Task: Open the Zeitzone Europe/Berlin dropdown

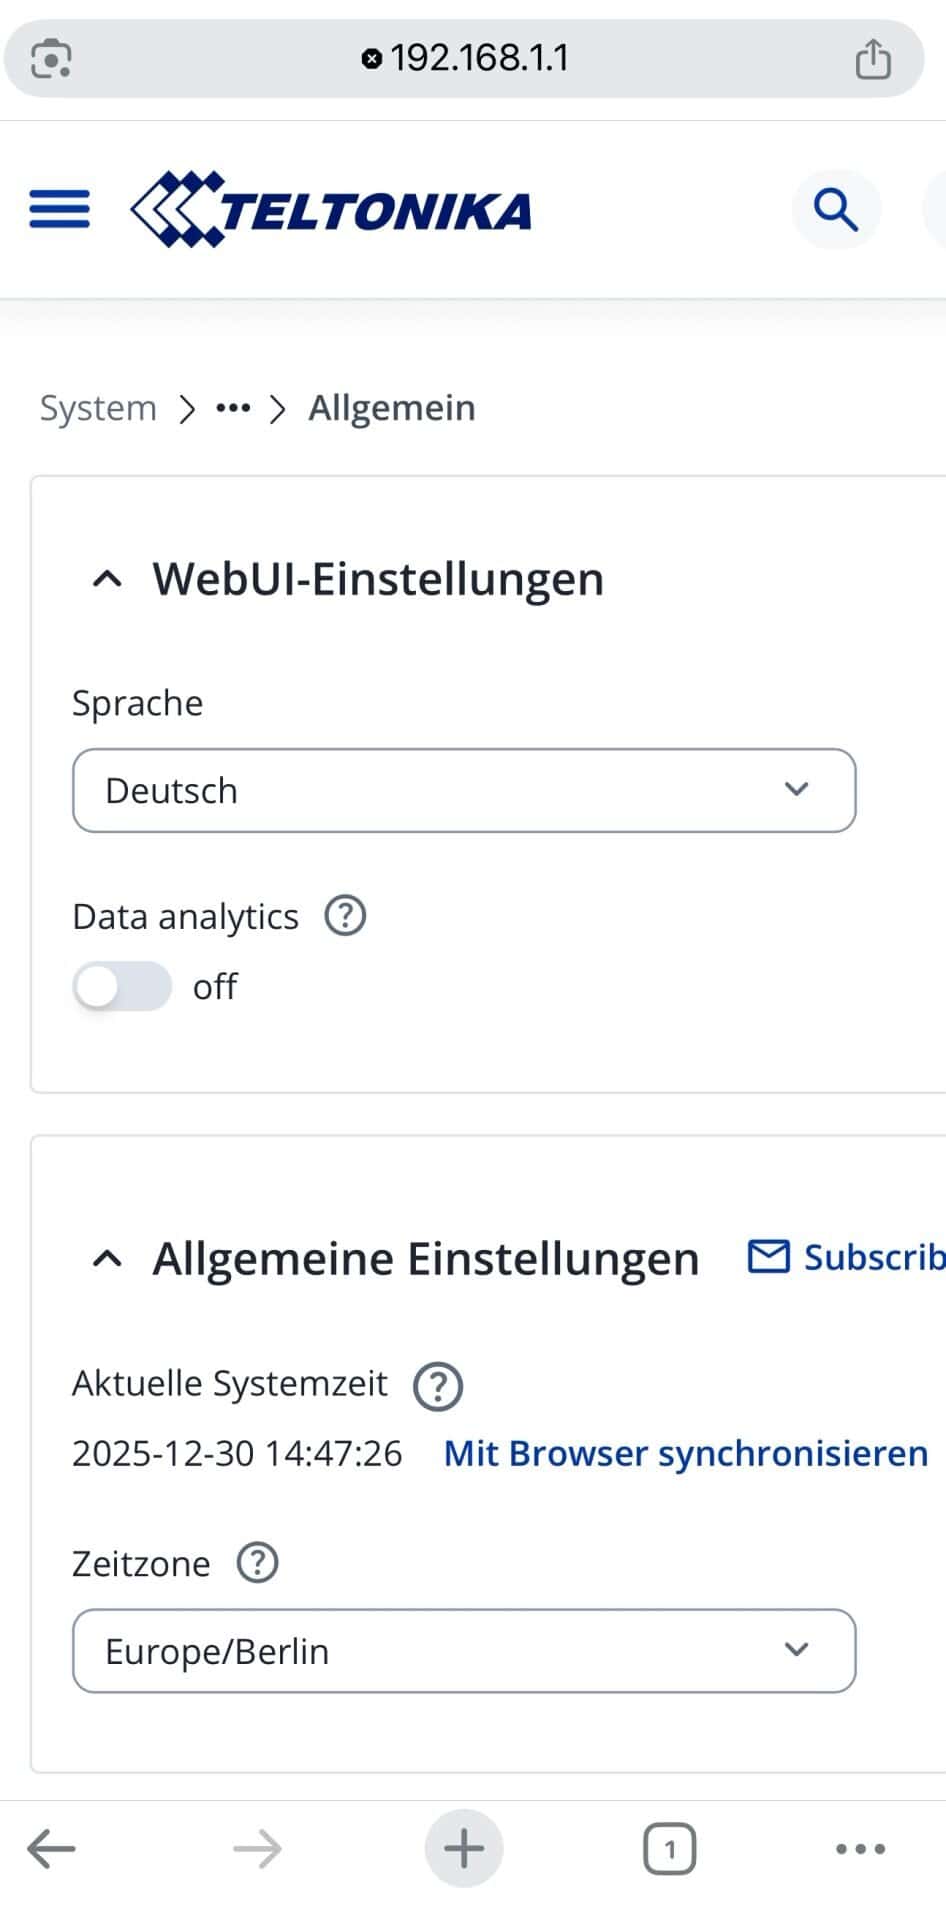Action: pyautogui.click(x=463, y=1651)
